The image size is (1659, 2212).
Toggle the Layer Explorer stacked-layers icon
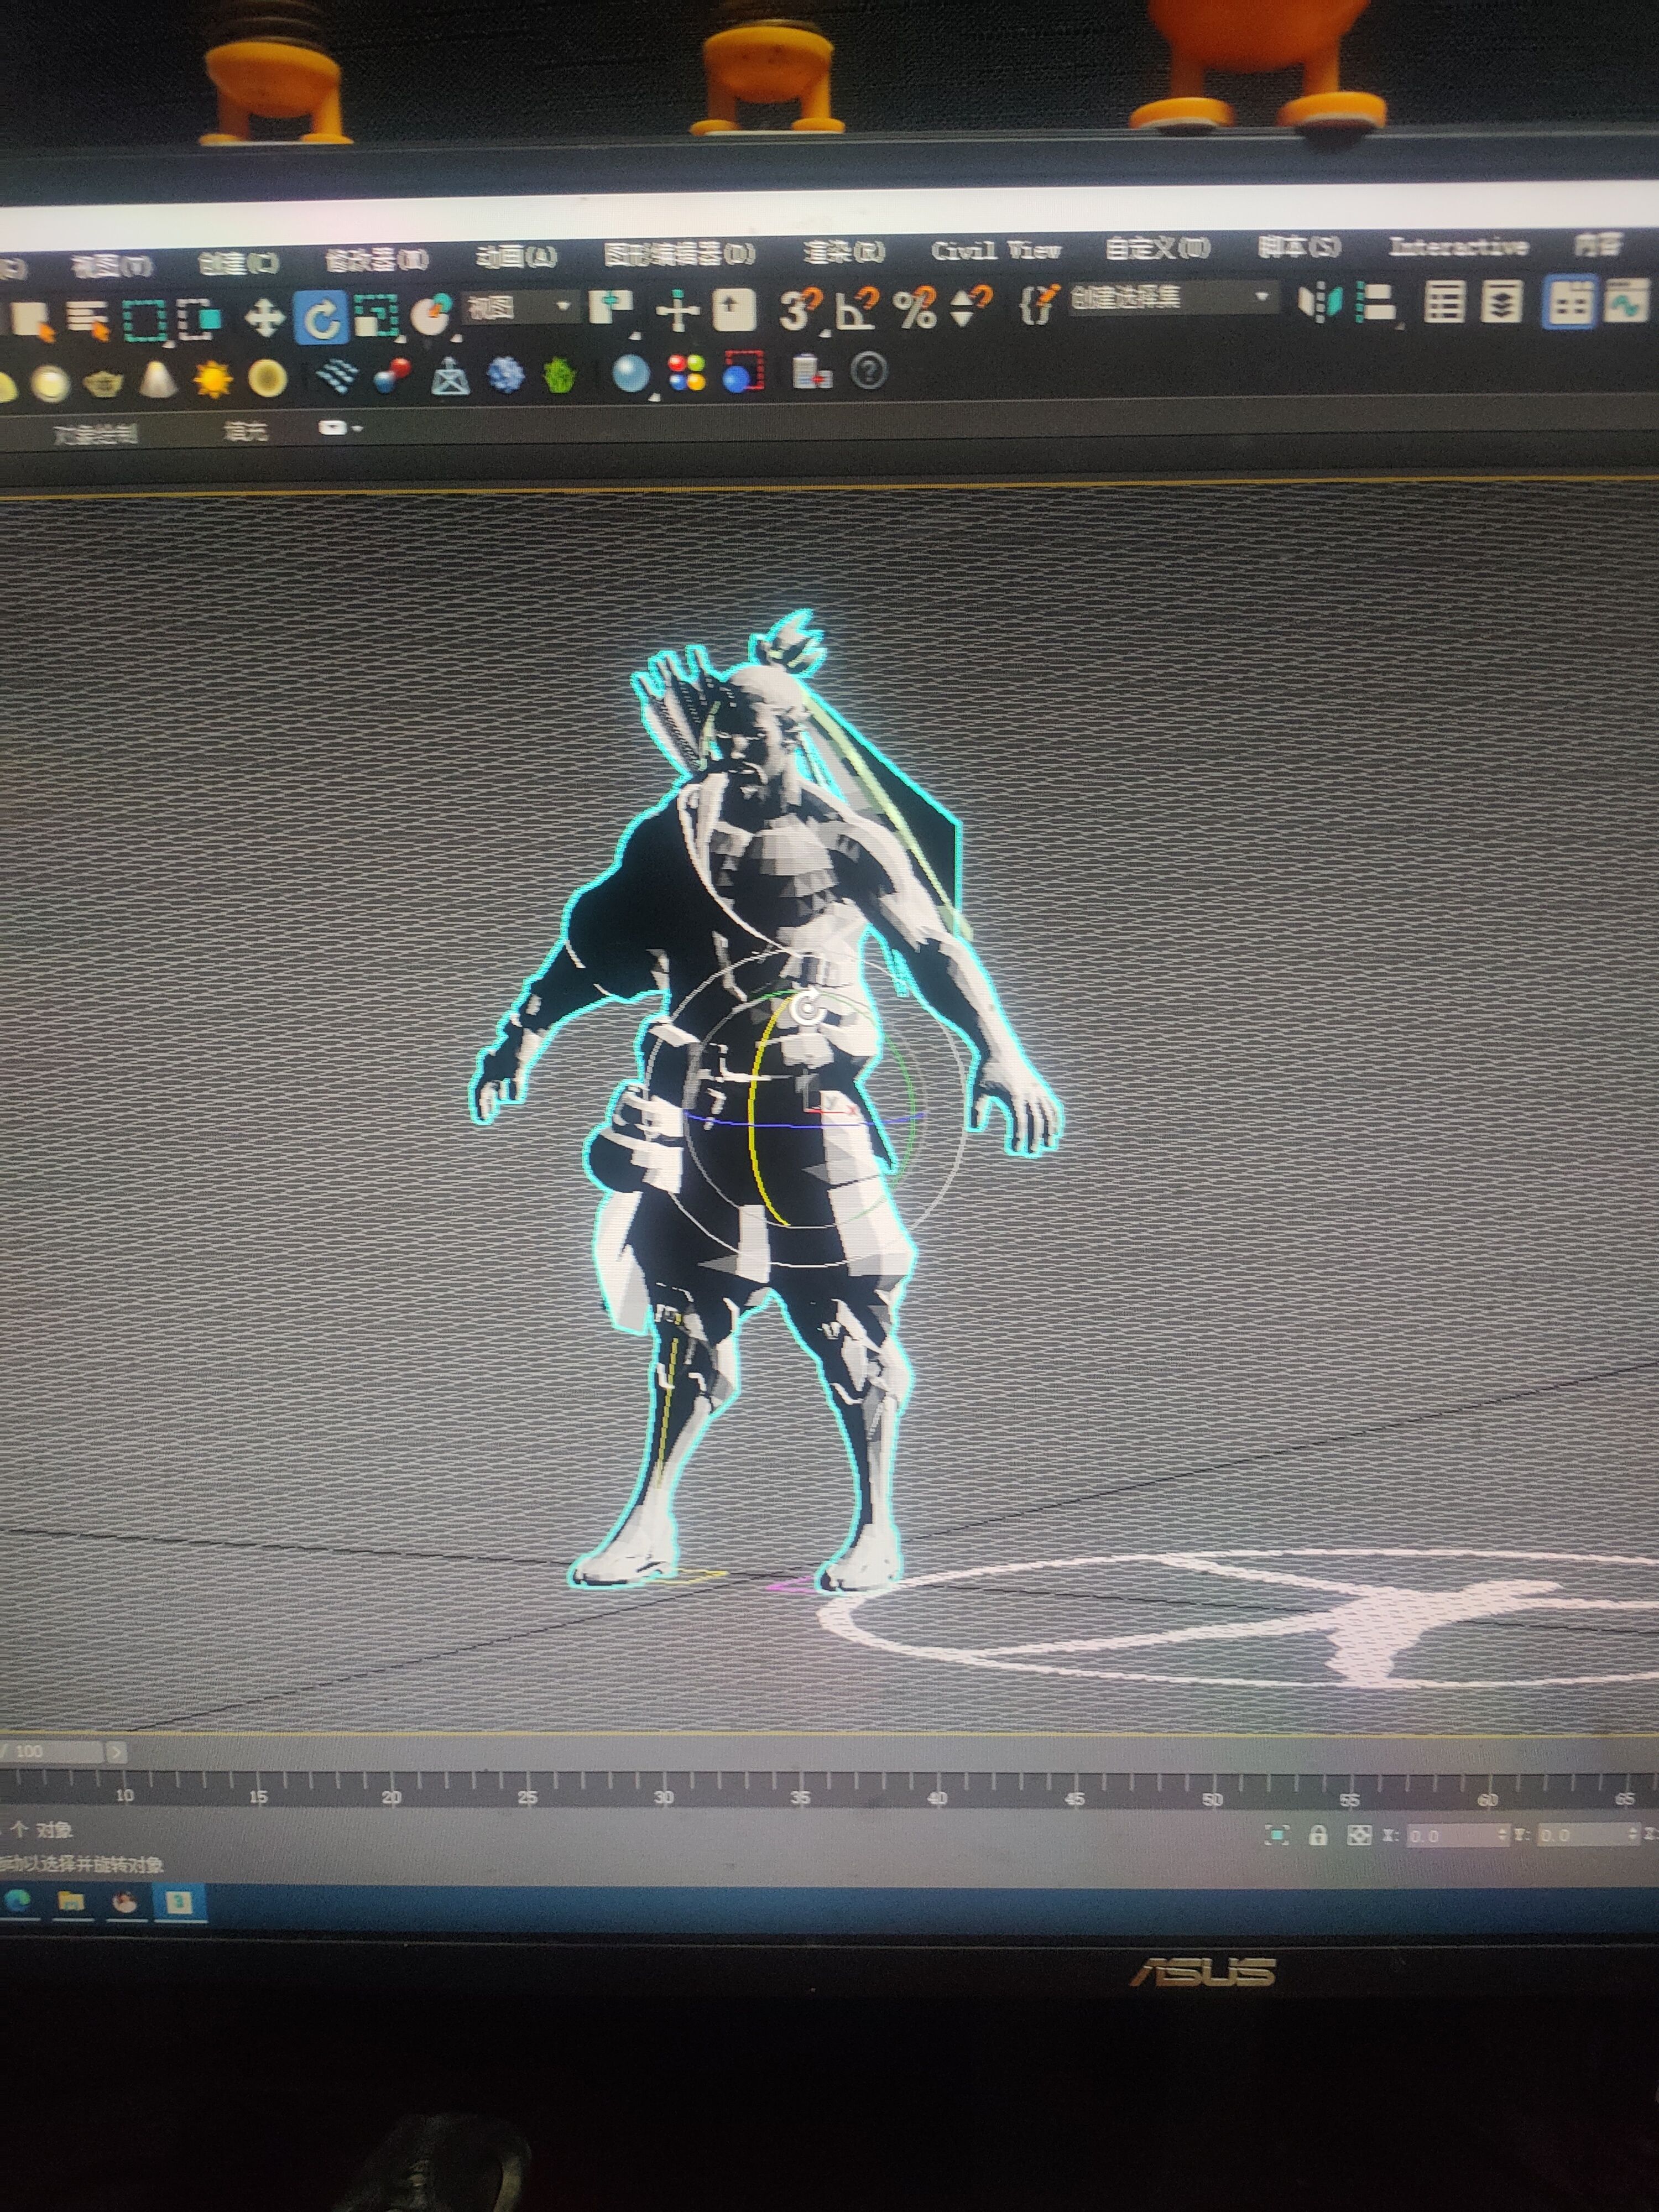tap(1501, 300)
